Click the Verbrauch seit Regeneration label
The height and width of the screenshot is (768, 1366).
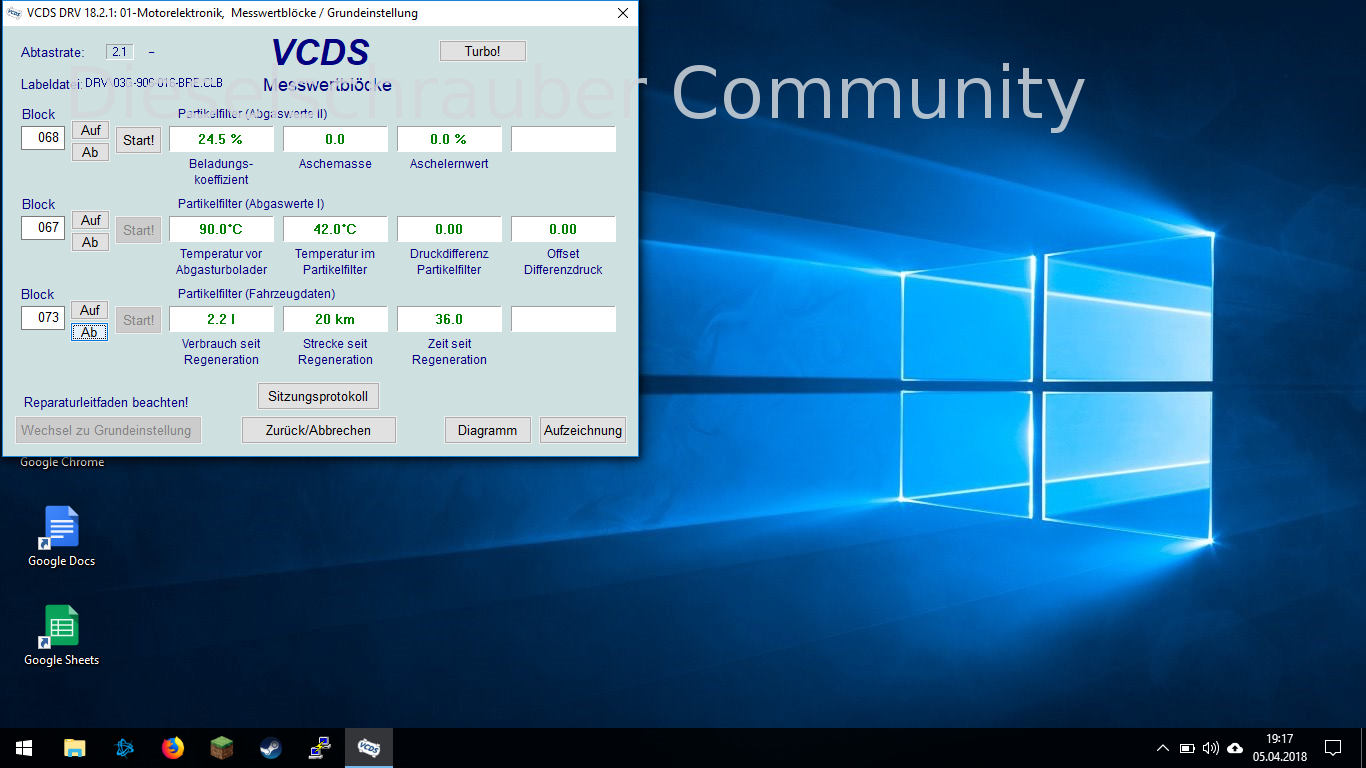point(221,352)
